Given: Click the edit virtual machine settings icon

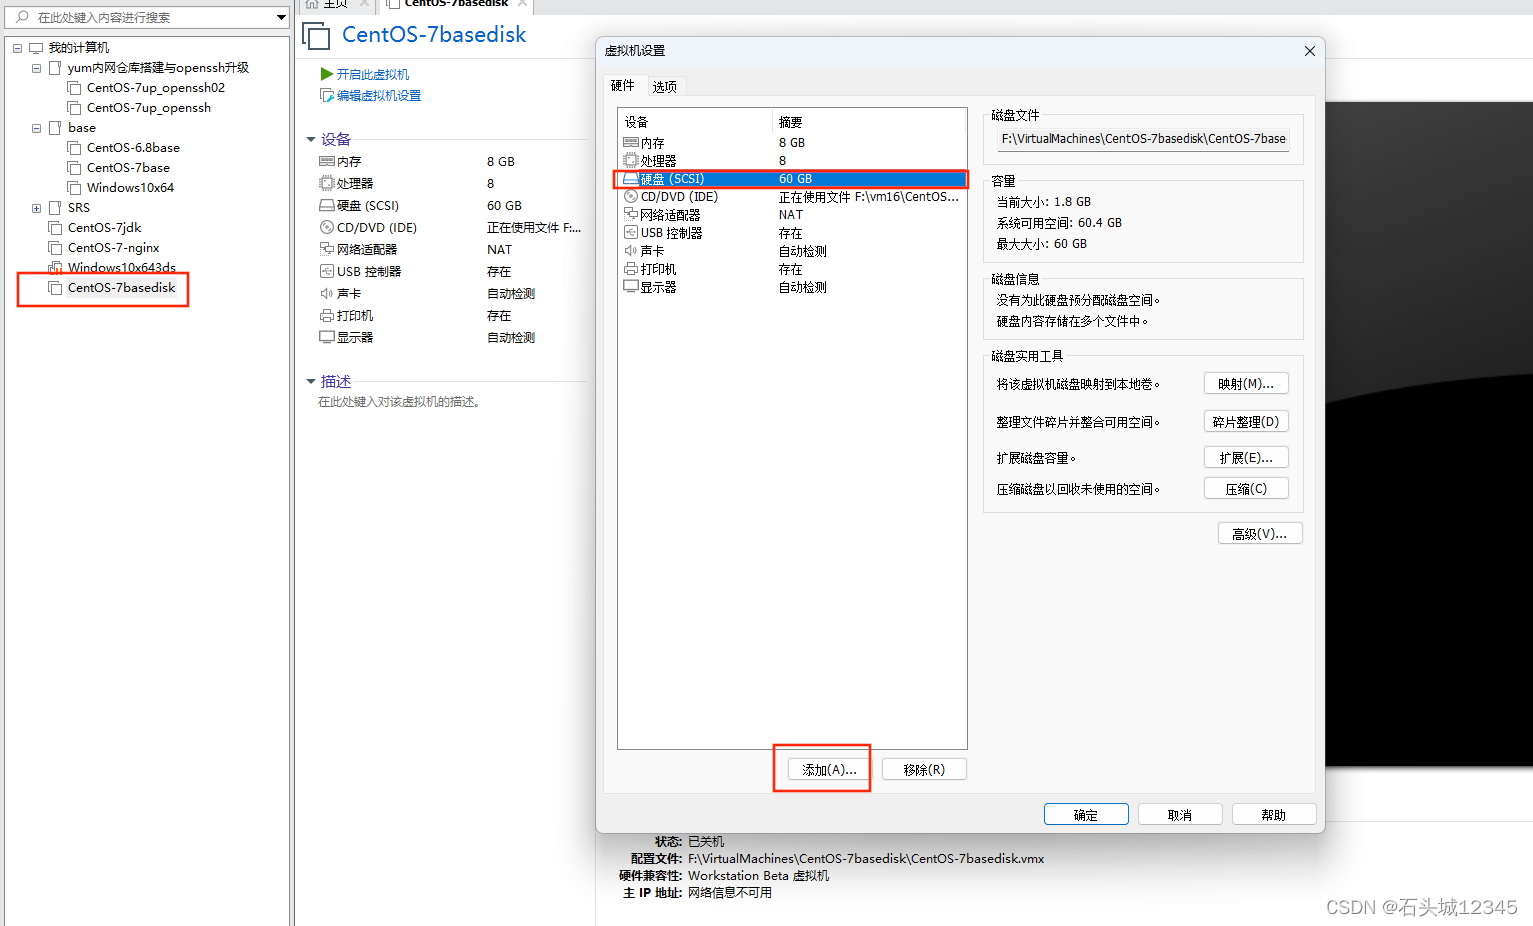Looking at the screenshot, I should (326, 95).
